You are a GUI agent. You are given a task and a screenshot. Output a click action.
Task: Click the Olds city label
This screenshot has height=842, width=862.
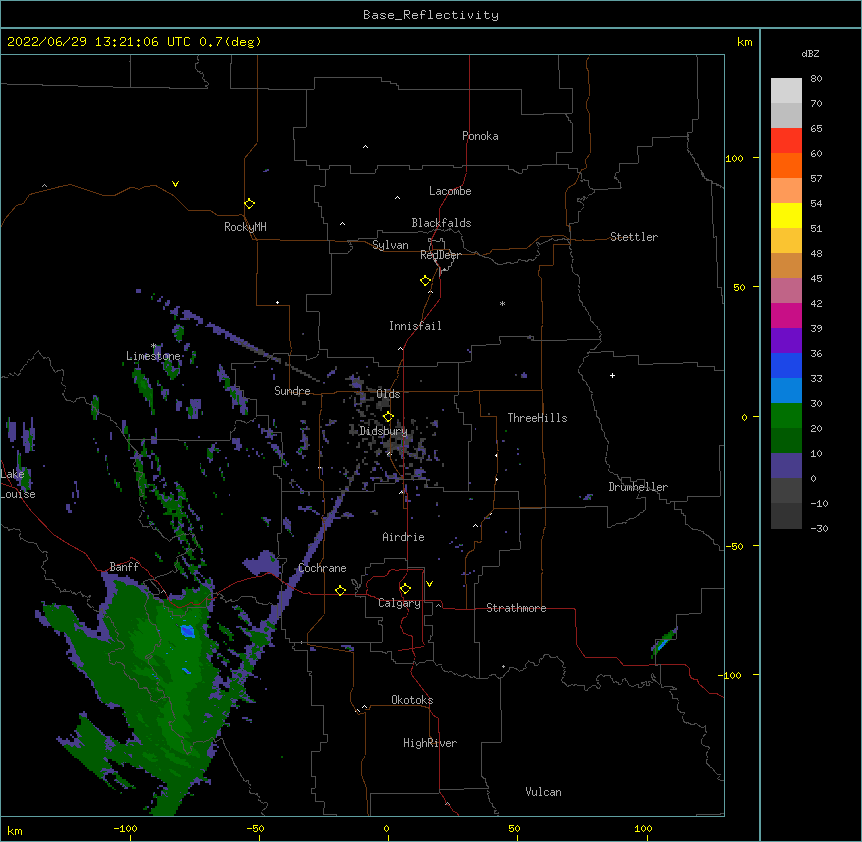pyautogui.click(x=388, y=394)
